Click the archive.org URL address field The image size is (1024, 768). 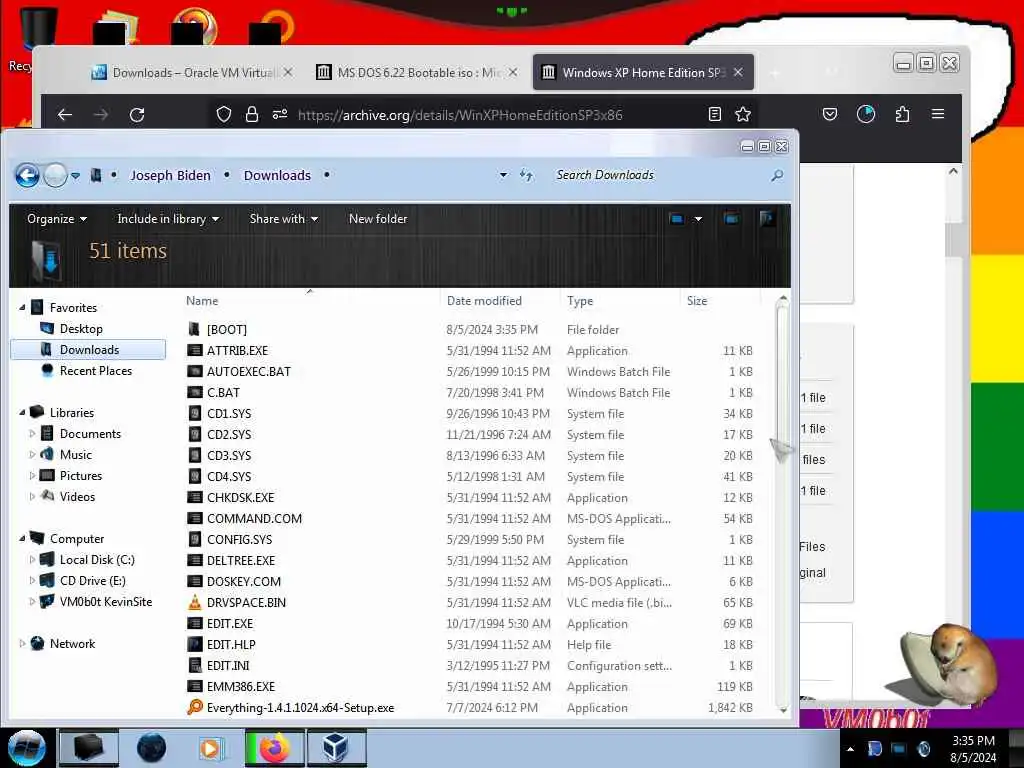point(460,115)
